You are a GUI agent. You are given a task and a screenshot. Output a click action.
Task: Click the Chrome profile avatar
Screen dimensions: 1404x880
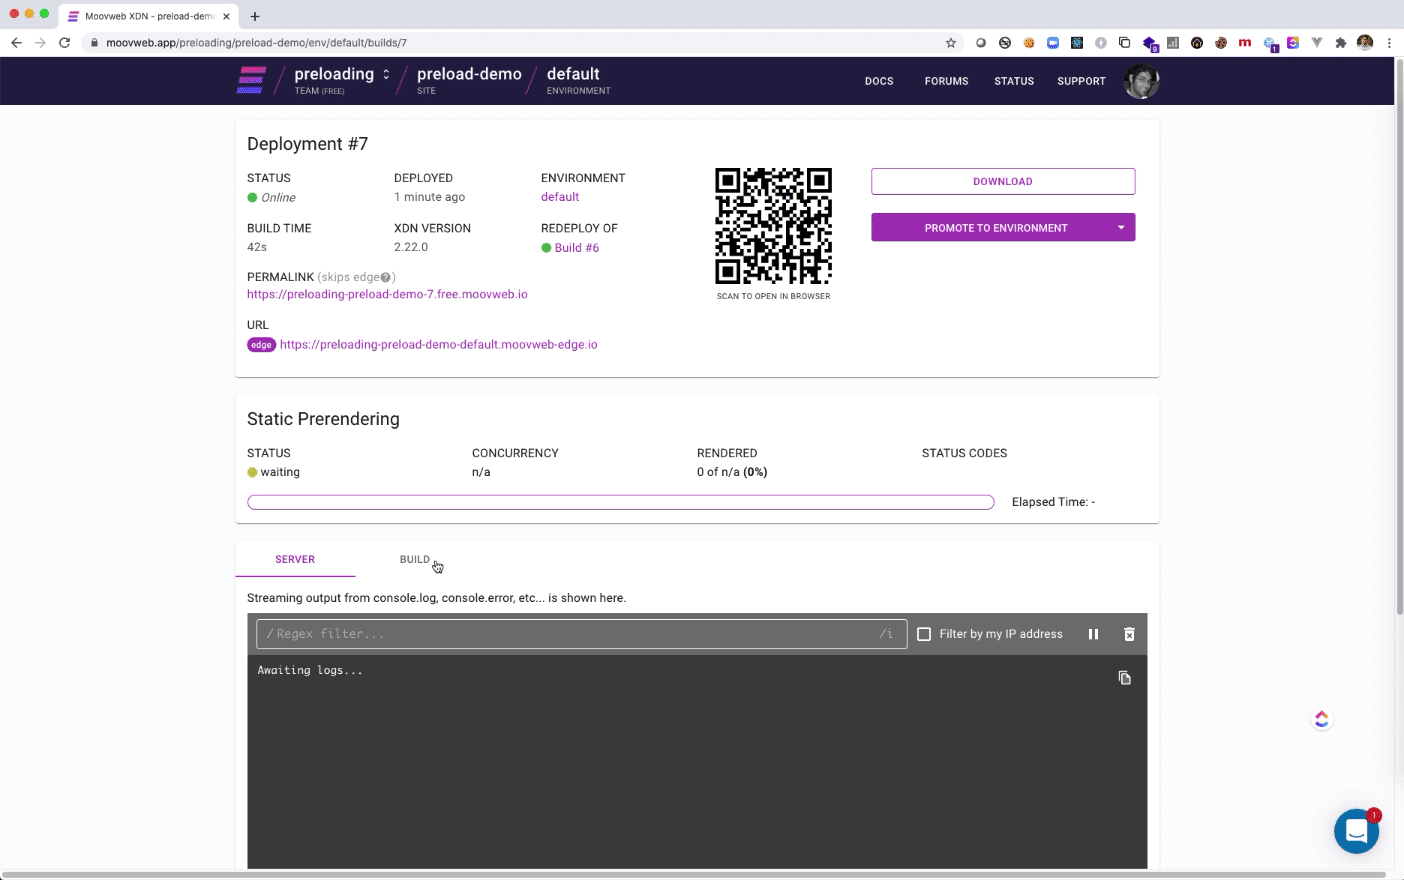pyautogui.click(x=1365, y=43)
